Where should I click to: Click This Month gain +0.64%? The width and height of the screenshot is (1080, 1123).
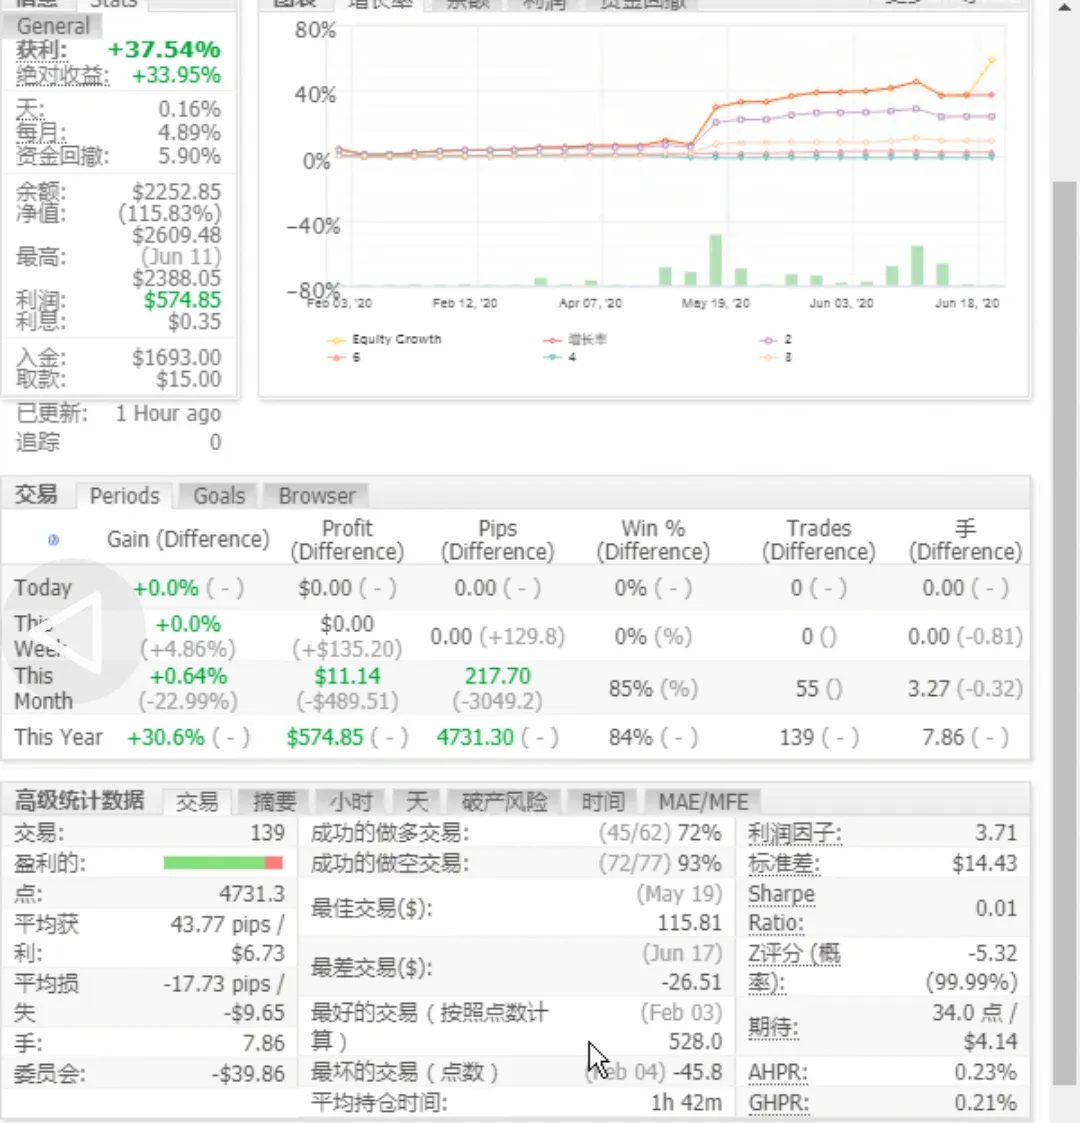click(x=188, y=676)
